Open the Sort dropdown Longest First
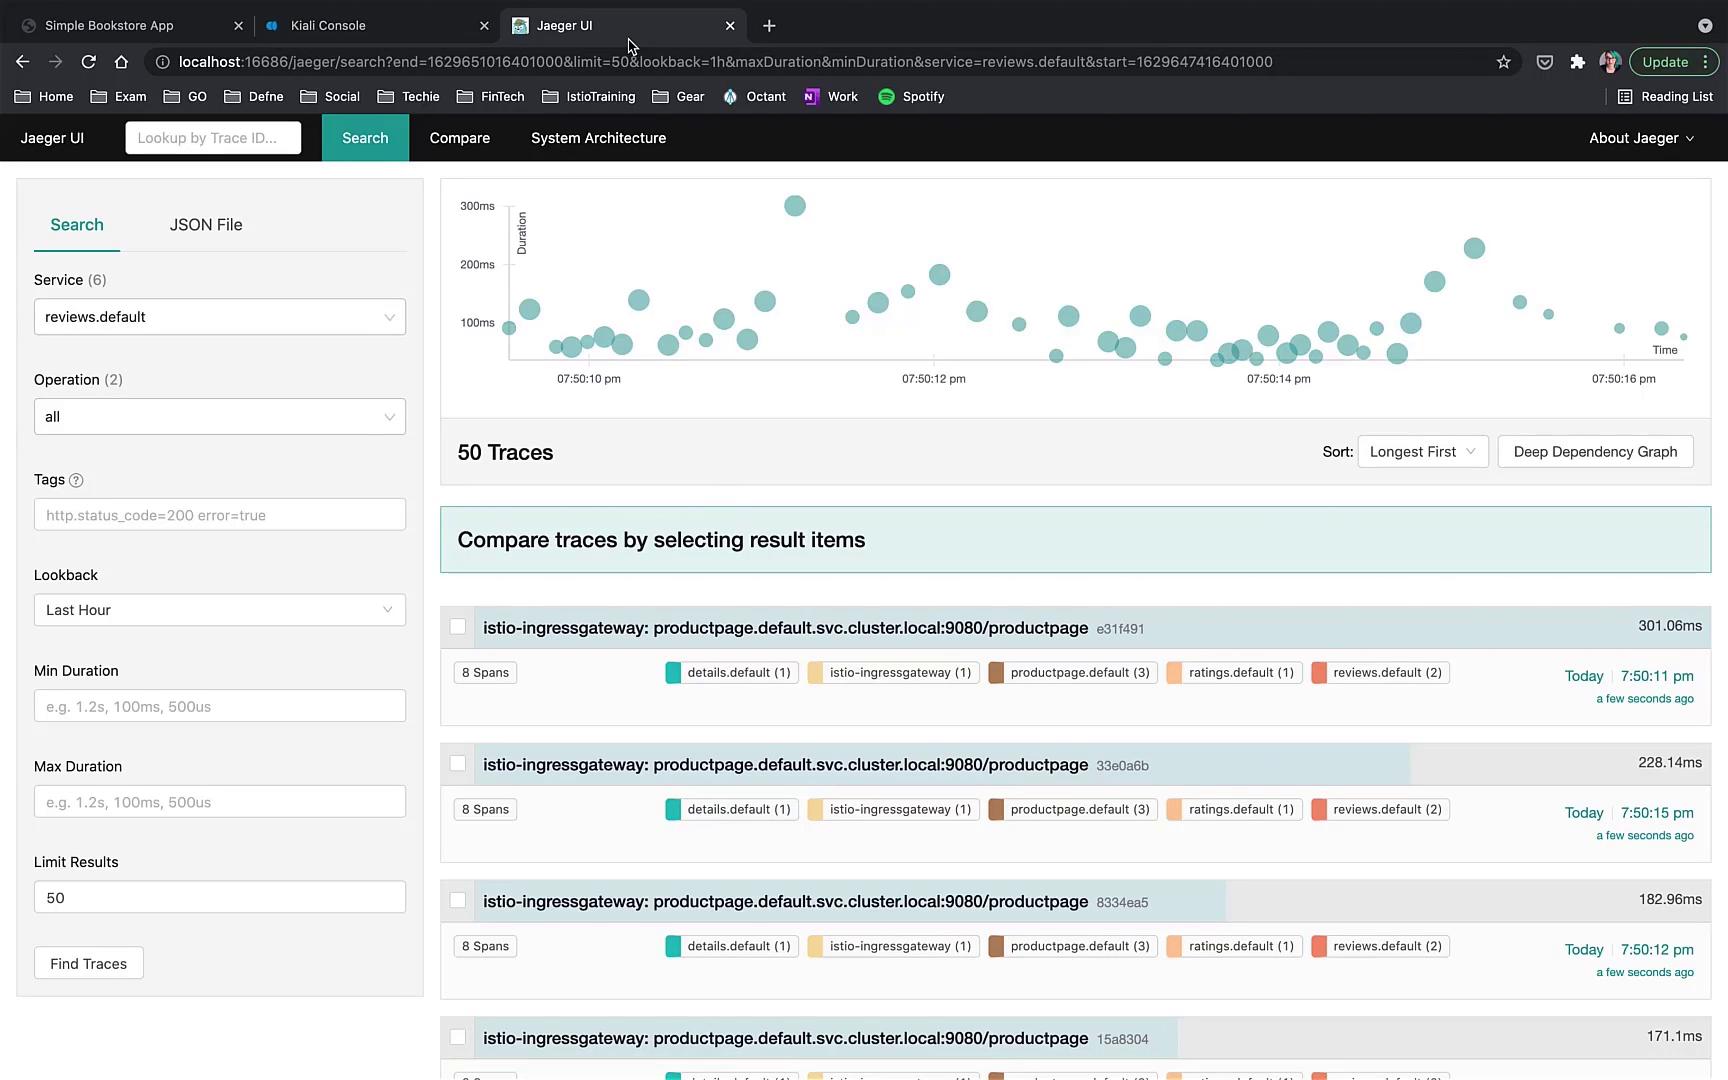Screen dimensions: 1728x1080 (x=1422, y=452)
